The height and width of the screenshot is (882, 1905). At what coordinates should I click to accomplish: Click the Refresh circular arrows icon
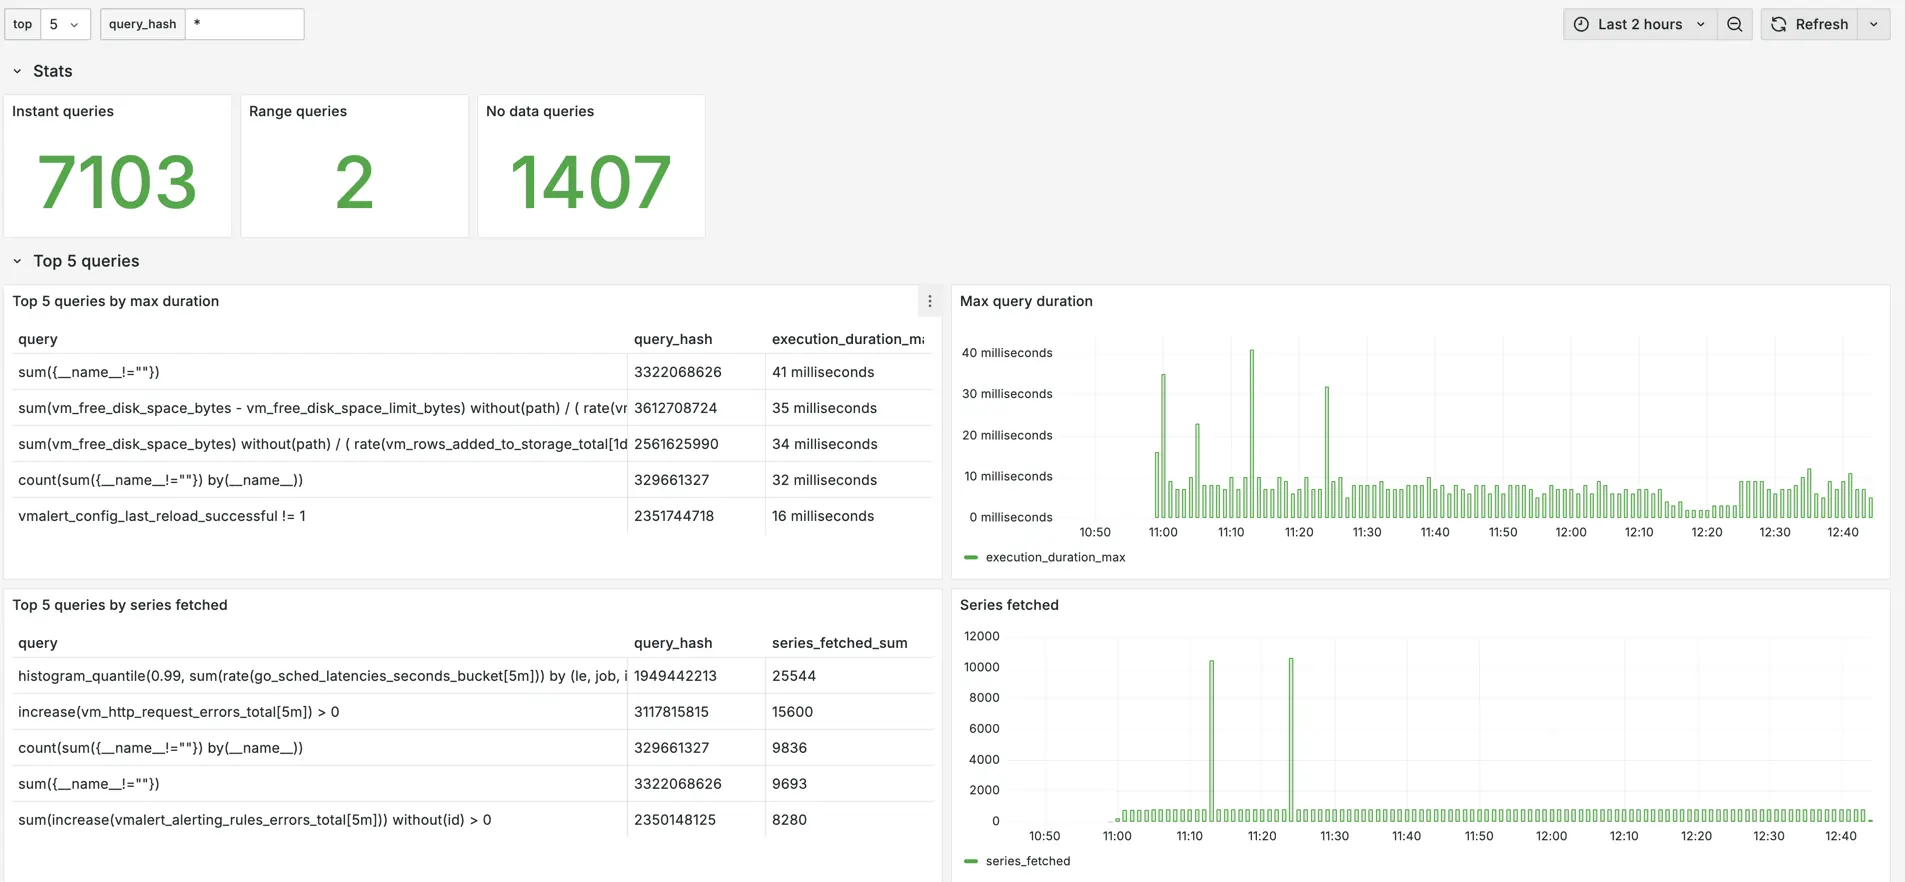[x=1779, y=24]
